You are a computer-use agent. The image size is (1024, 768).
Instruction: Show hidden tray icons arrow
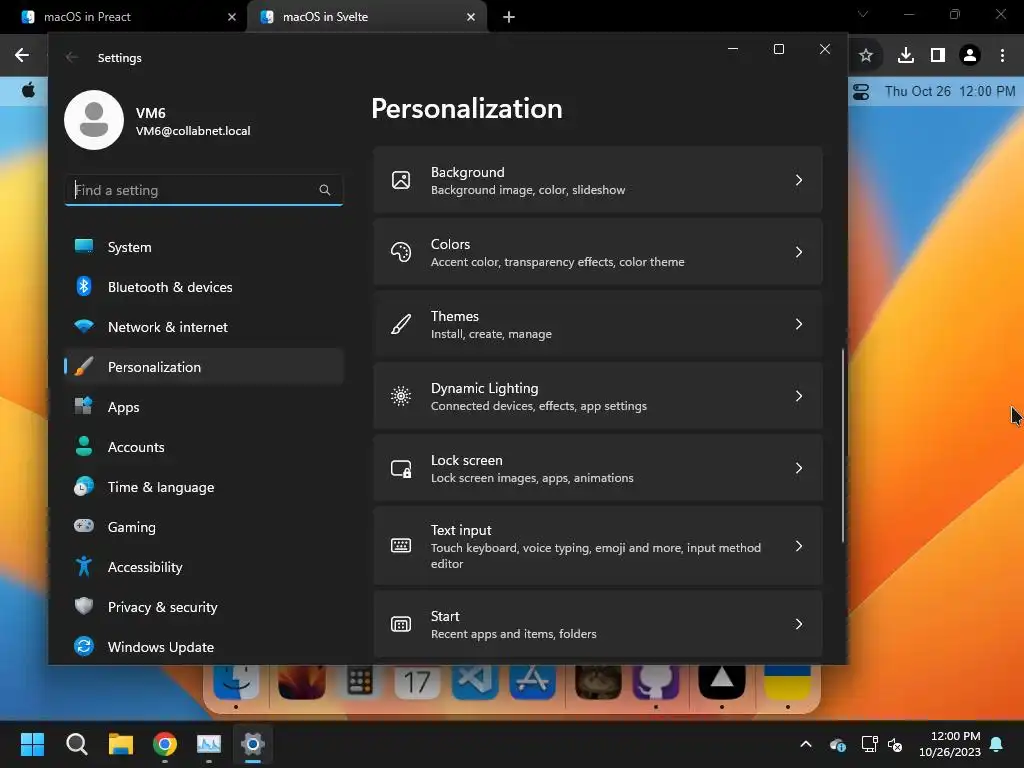click(806, 744)
